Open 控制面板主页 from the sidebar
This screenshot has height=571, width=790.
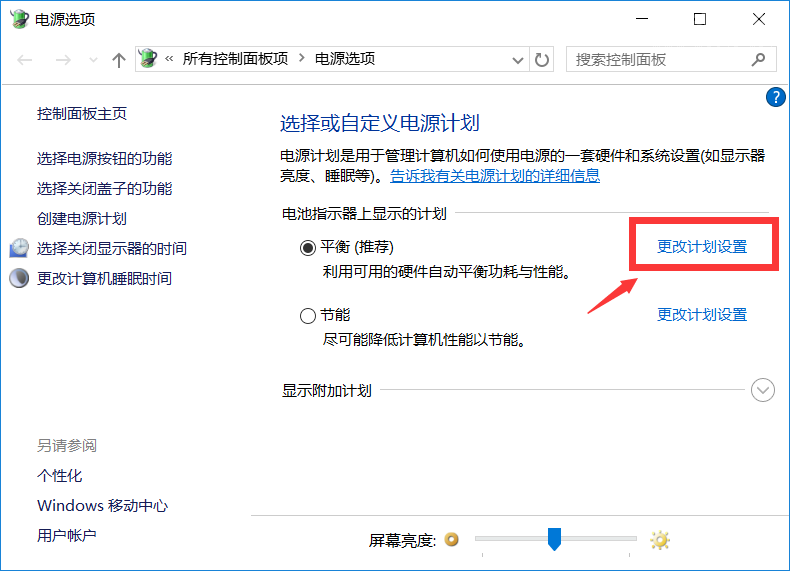(x=82, y=114)
